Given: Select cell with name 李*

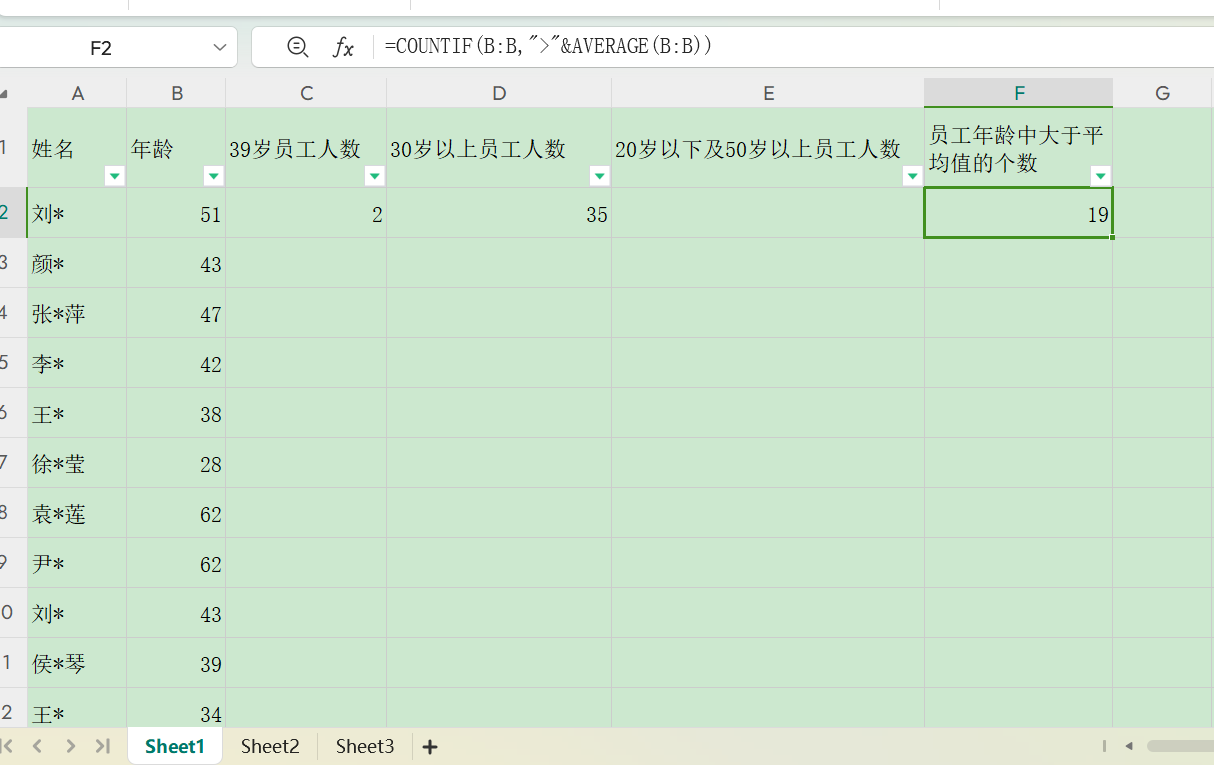Looking at the screenshot, I should click(x=77, y=363).
